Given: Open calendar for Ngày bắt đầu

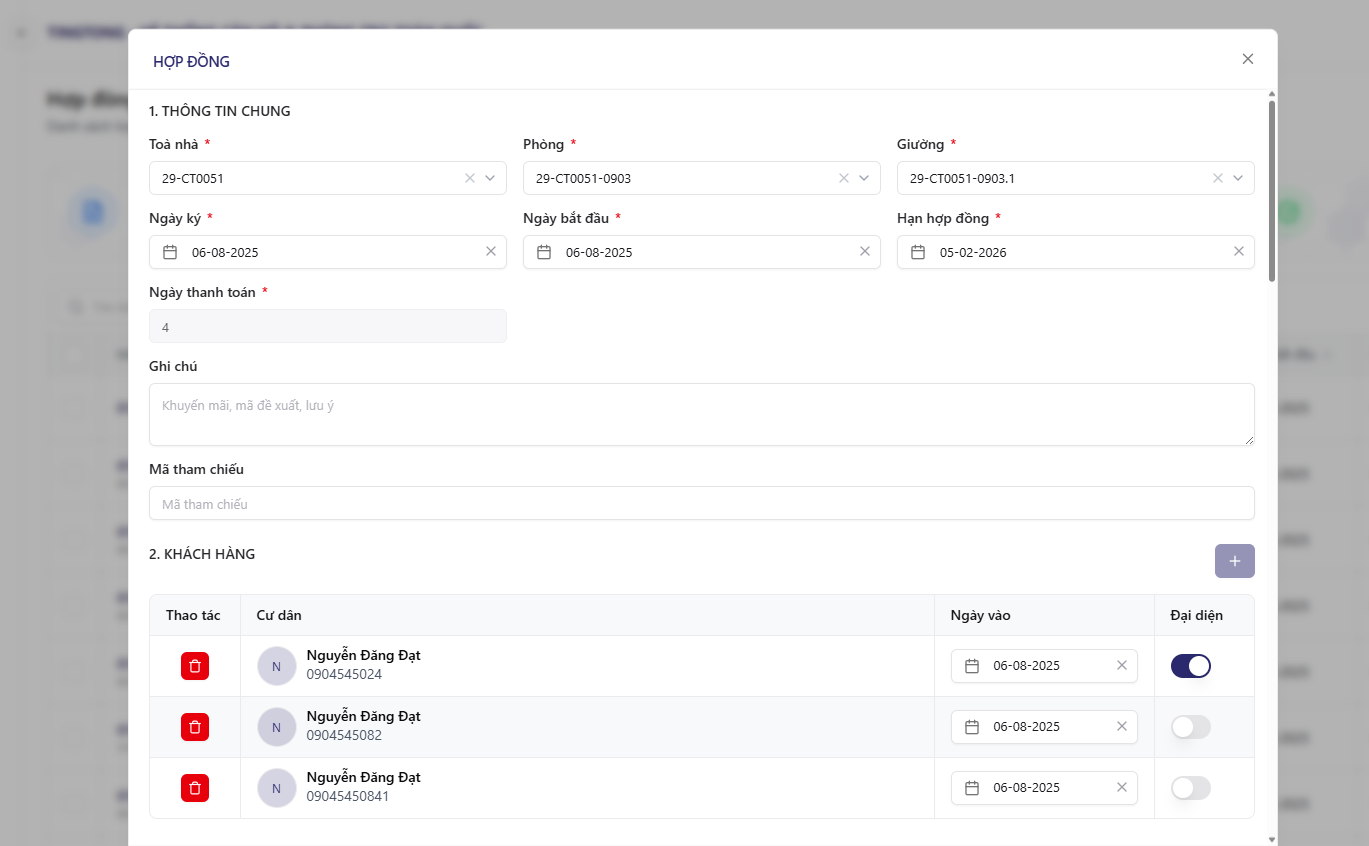Looking at the screenshot, I should (544, 252).
